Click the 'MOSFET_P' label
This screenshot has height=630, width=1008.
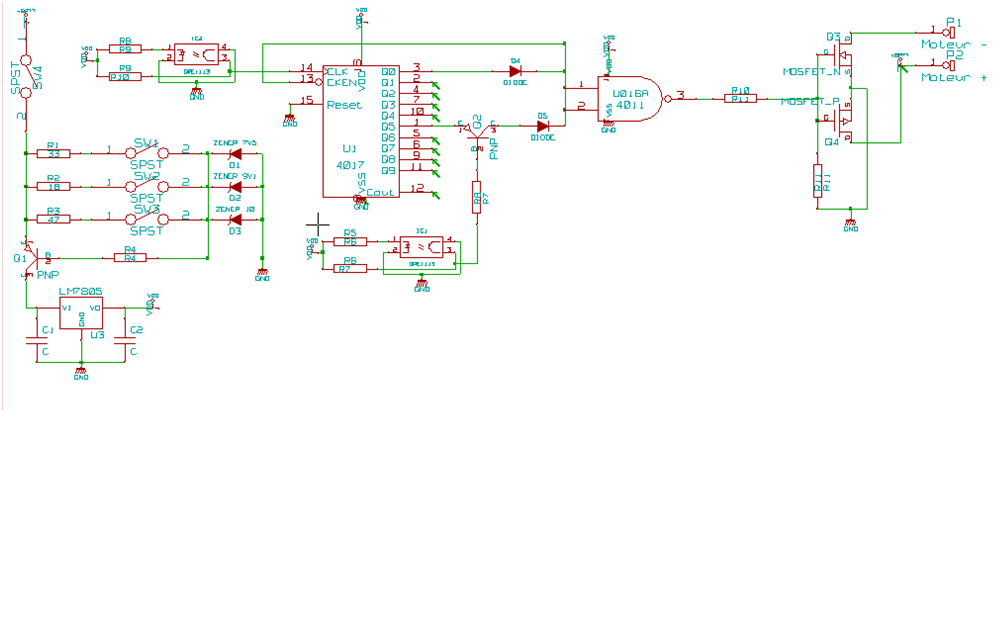(810, 102)
